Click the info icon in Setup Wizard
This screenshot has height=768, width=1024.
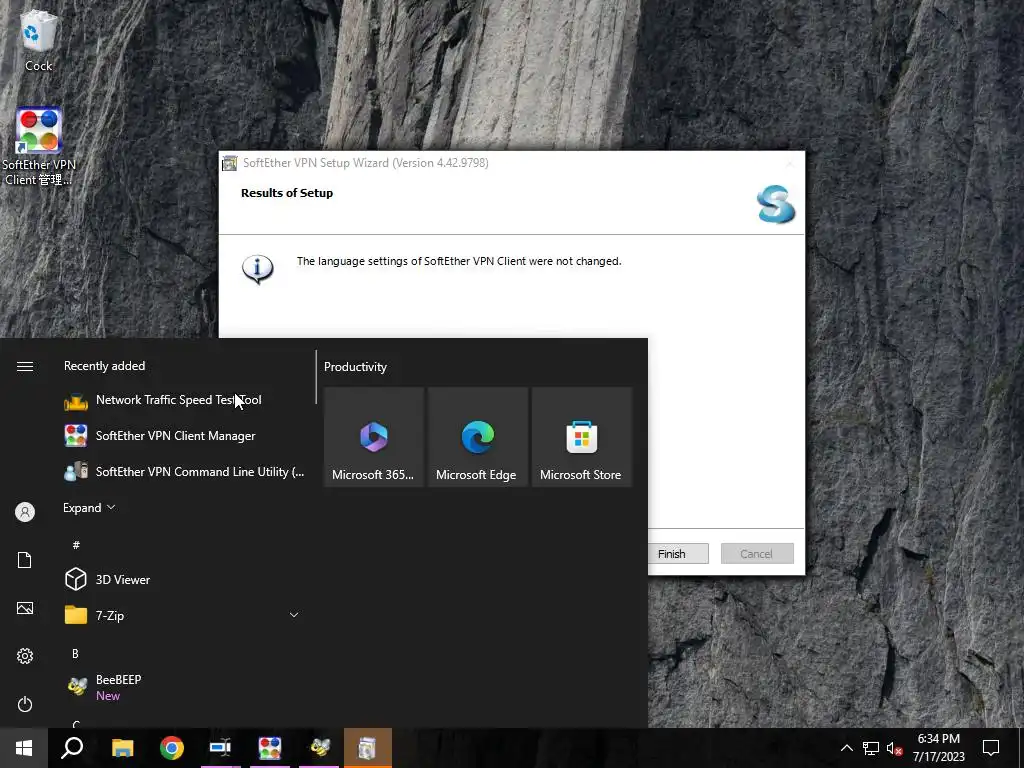258,269
